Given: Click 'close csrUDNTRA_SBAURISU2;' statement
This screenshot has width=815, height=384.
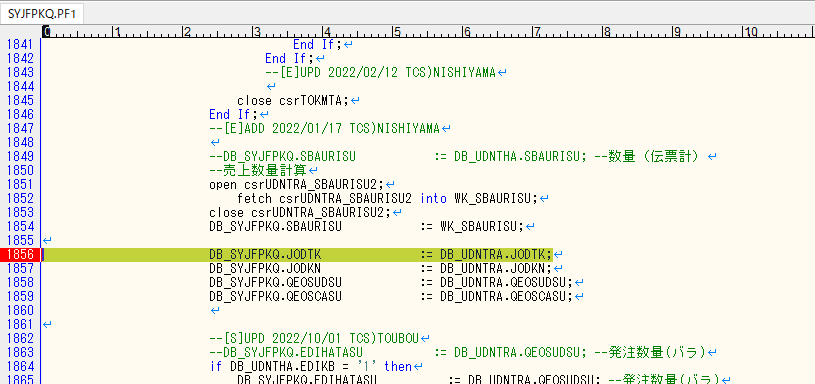Looking at the screenshot, I should coord(300,213).
